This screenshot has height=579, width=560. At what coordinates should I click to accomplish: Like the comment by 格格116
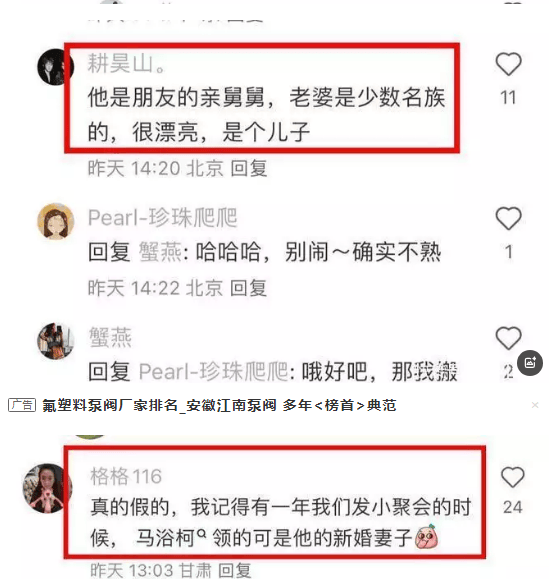click(x=512, y=477)
